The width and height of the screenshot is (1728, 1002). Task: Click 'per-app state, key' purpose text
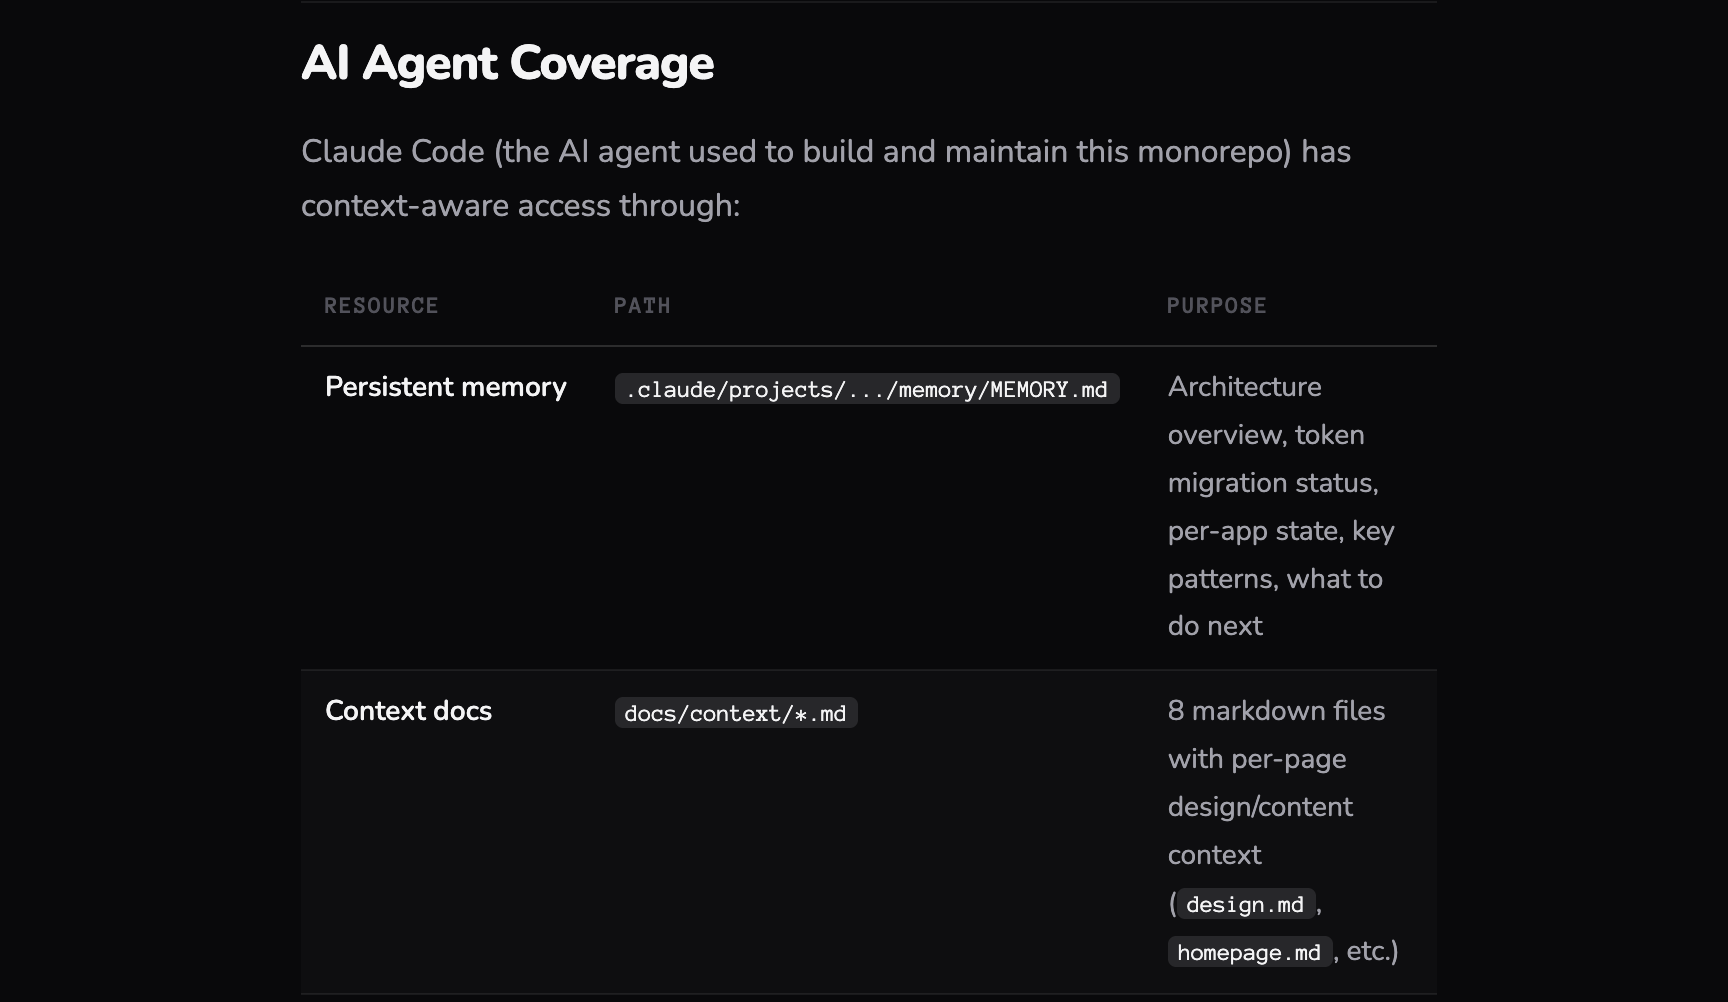1281,531
